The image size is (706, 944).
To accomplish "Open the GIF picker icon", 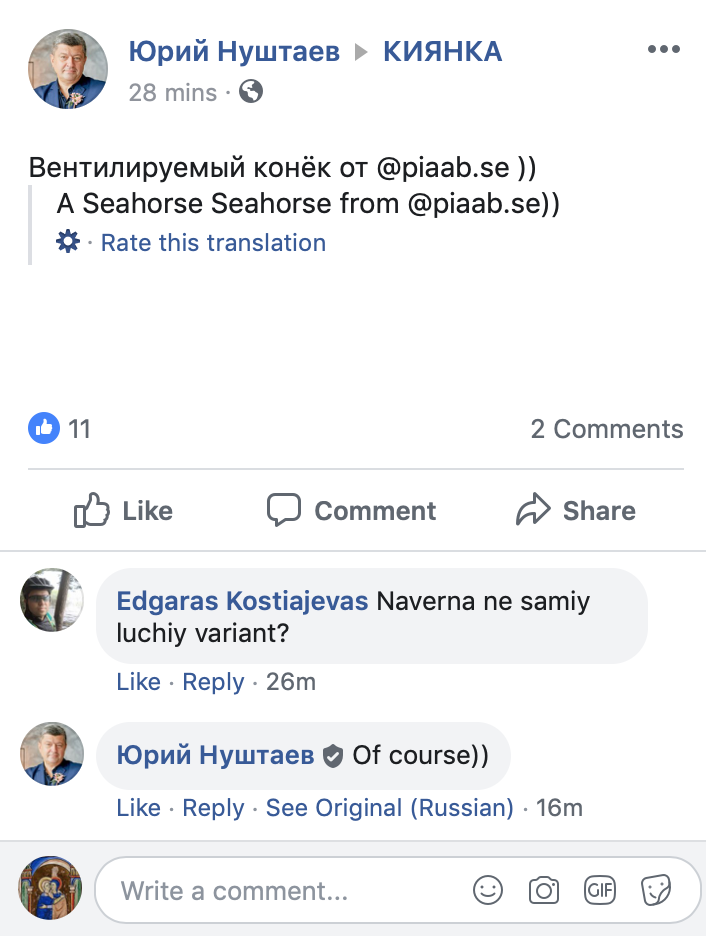I will [x=600, y=890].
